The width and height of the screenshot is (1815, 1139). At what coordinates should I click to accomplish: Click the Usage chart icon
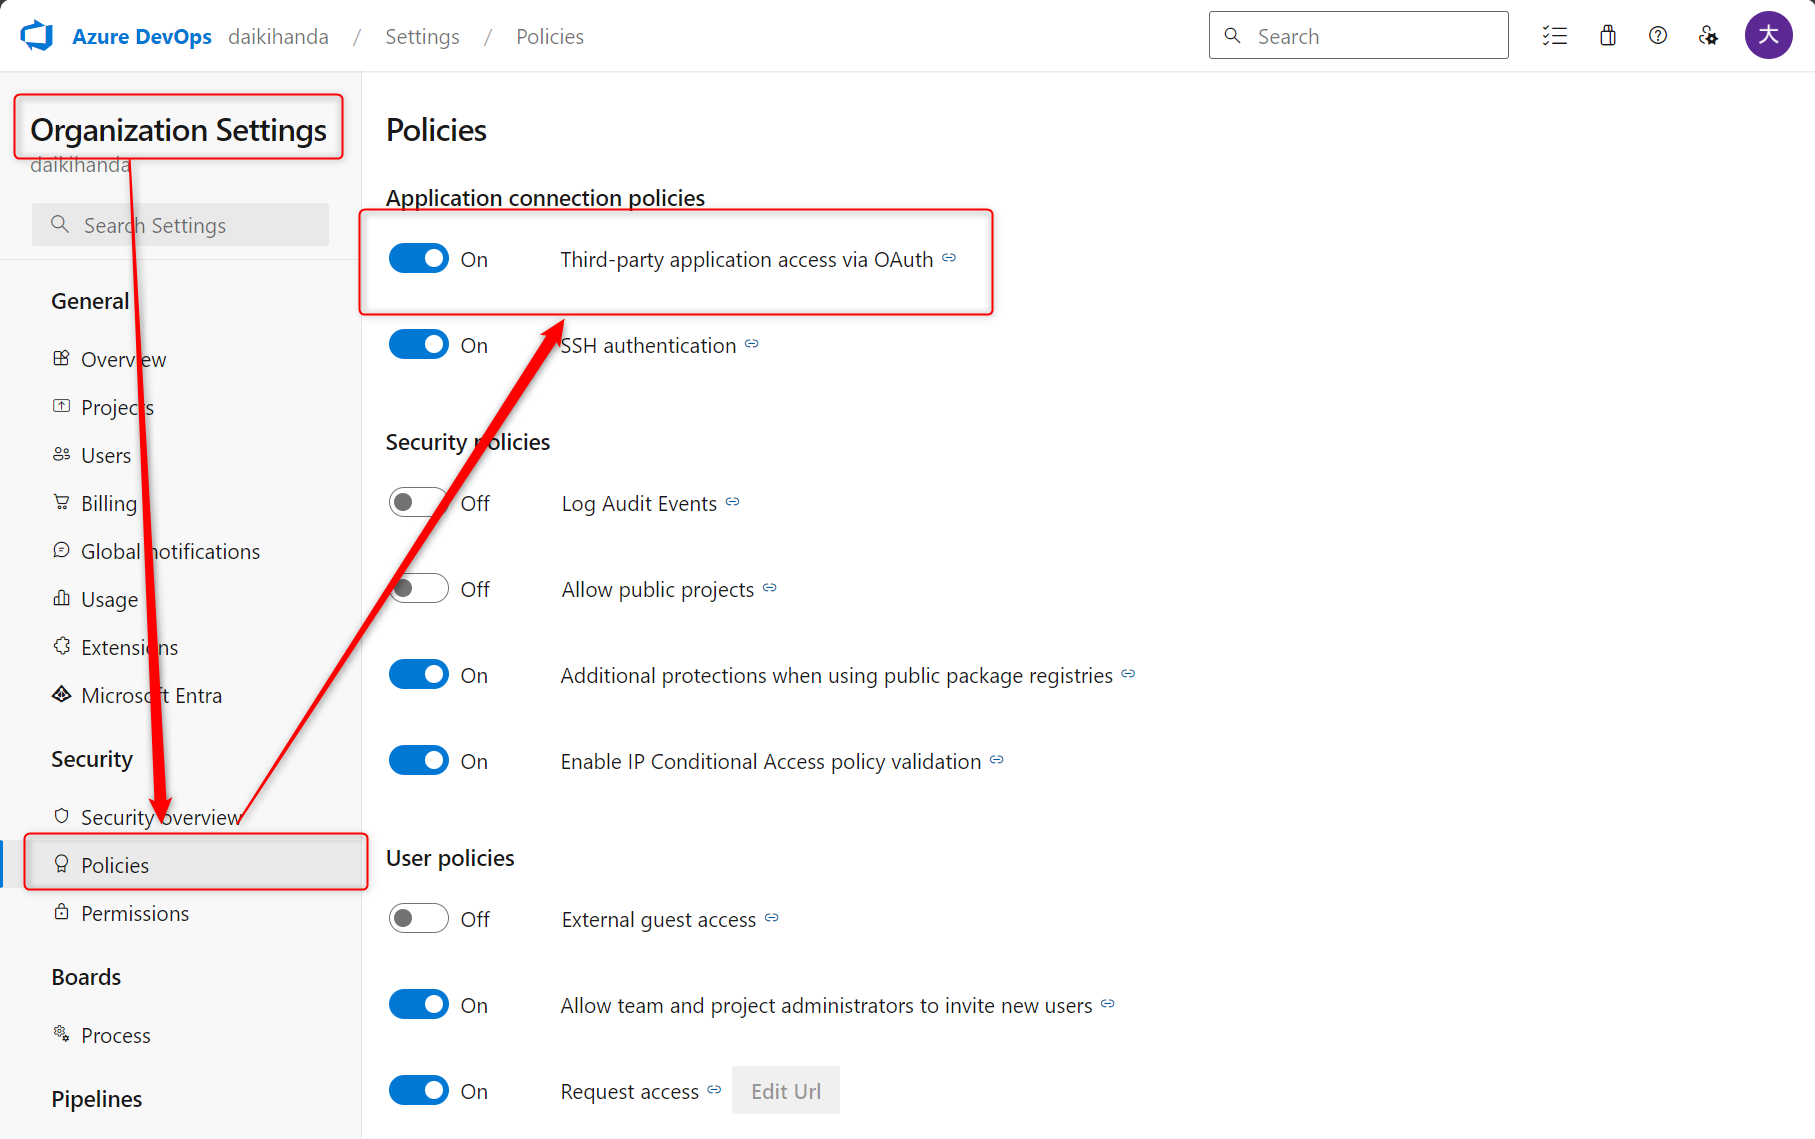point(62,598)
